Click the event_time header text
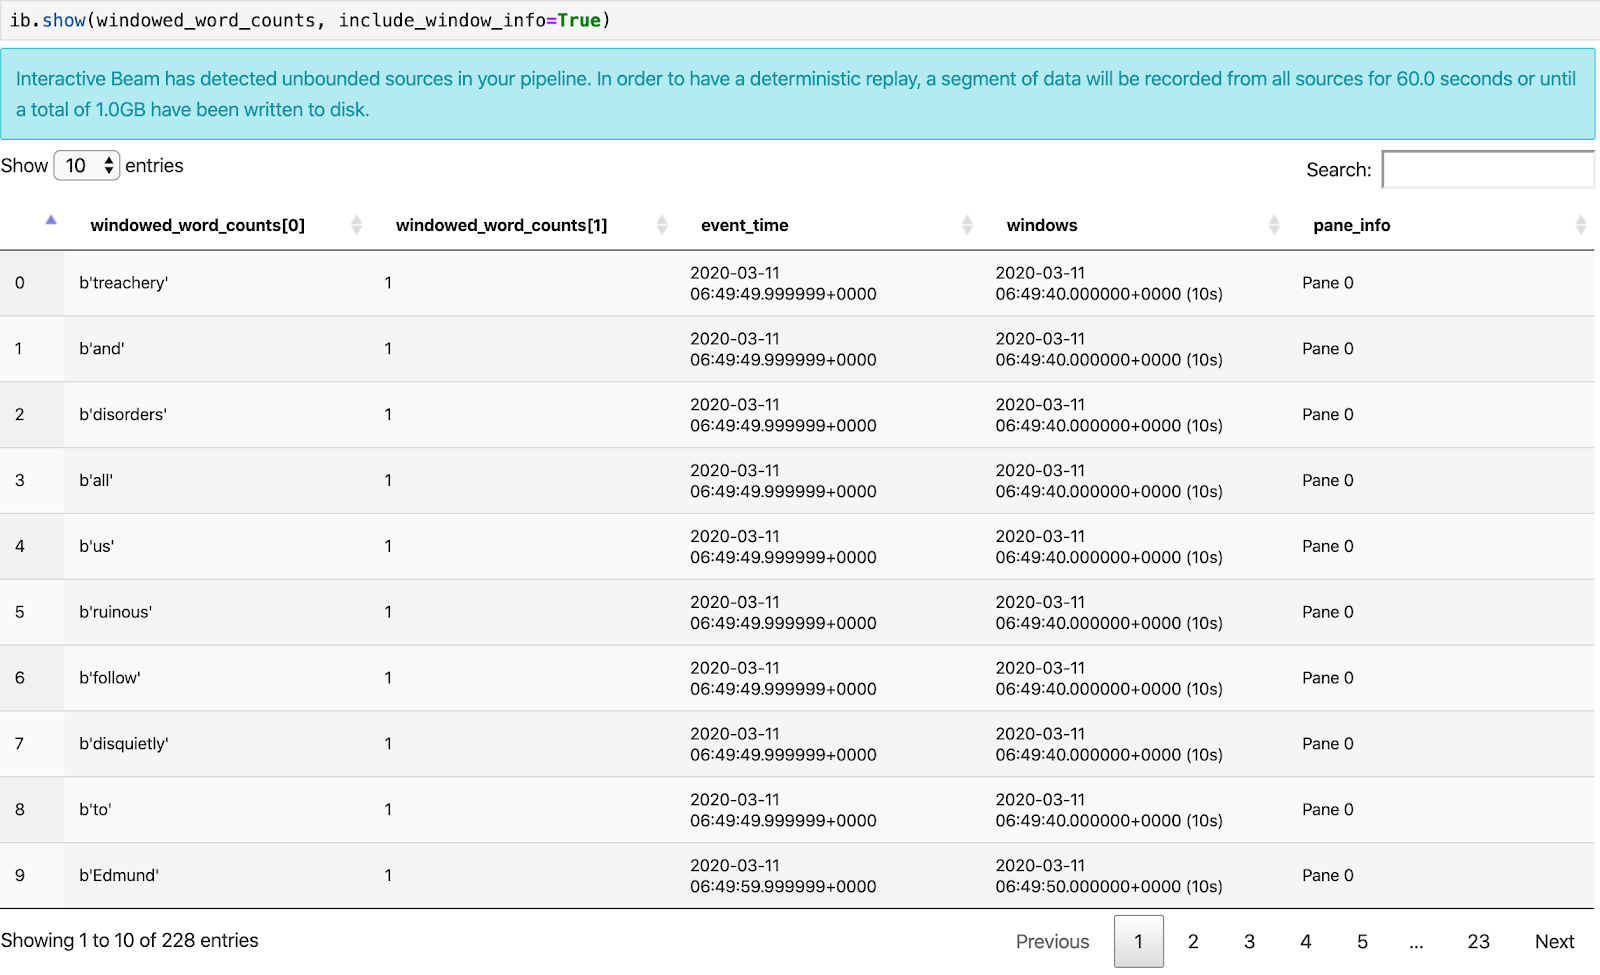 (x=745, y=226)
